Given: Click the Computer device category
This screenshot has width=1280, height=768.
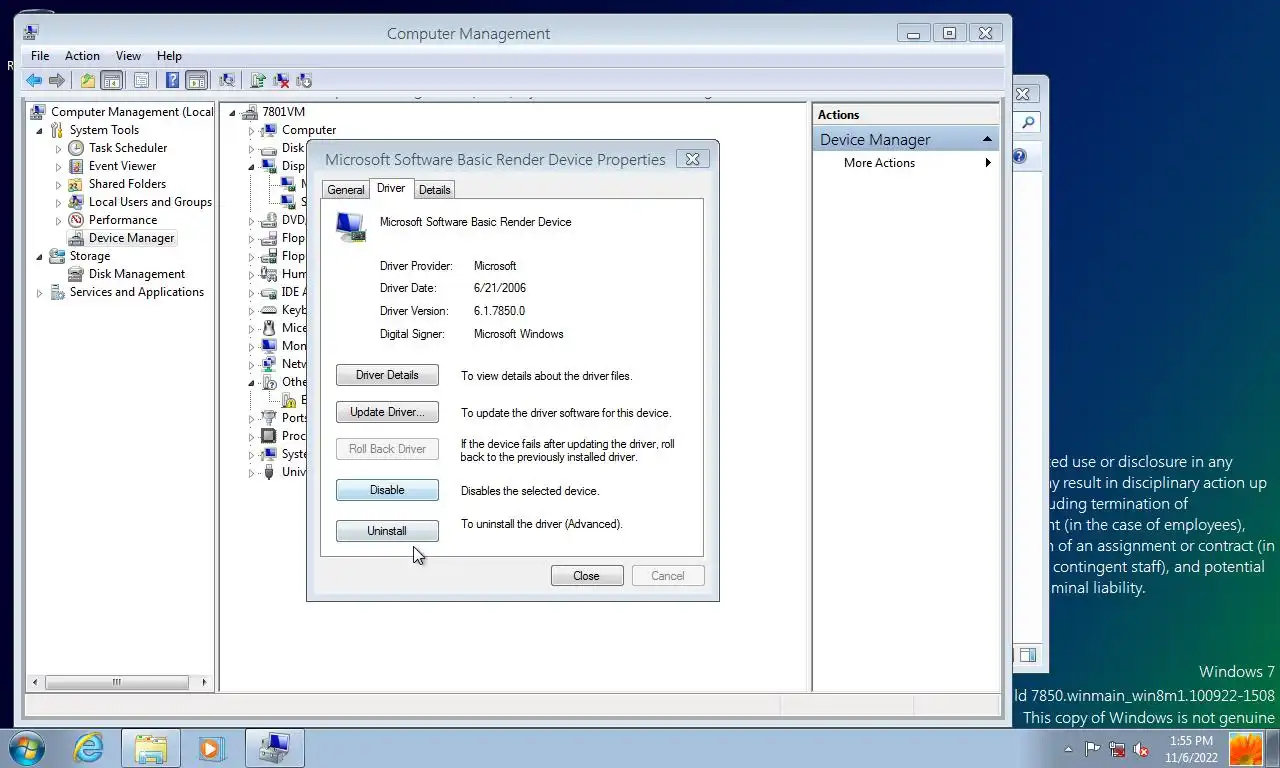Looking at the screenshot, I should click(309, 130).
